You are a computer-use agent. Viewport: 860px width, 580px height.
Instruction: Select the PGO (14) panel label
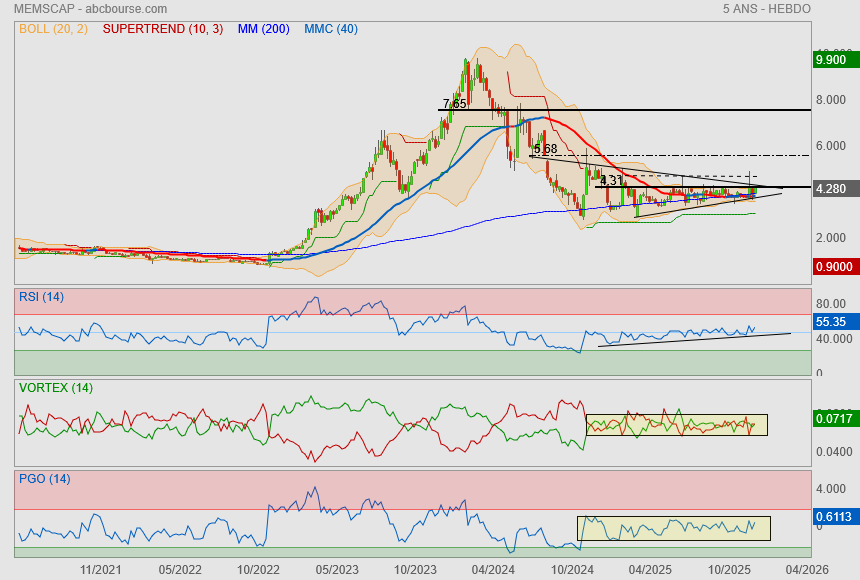[x=42, y=478]
